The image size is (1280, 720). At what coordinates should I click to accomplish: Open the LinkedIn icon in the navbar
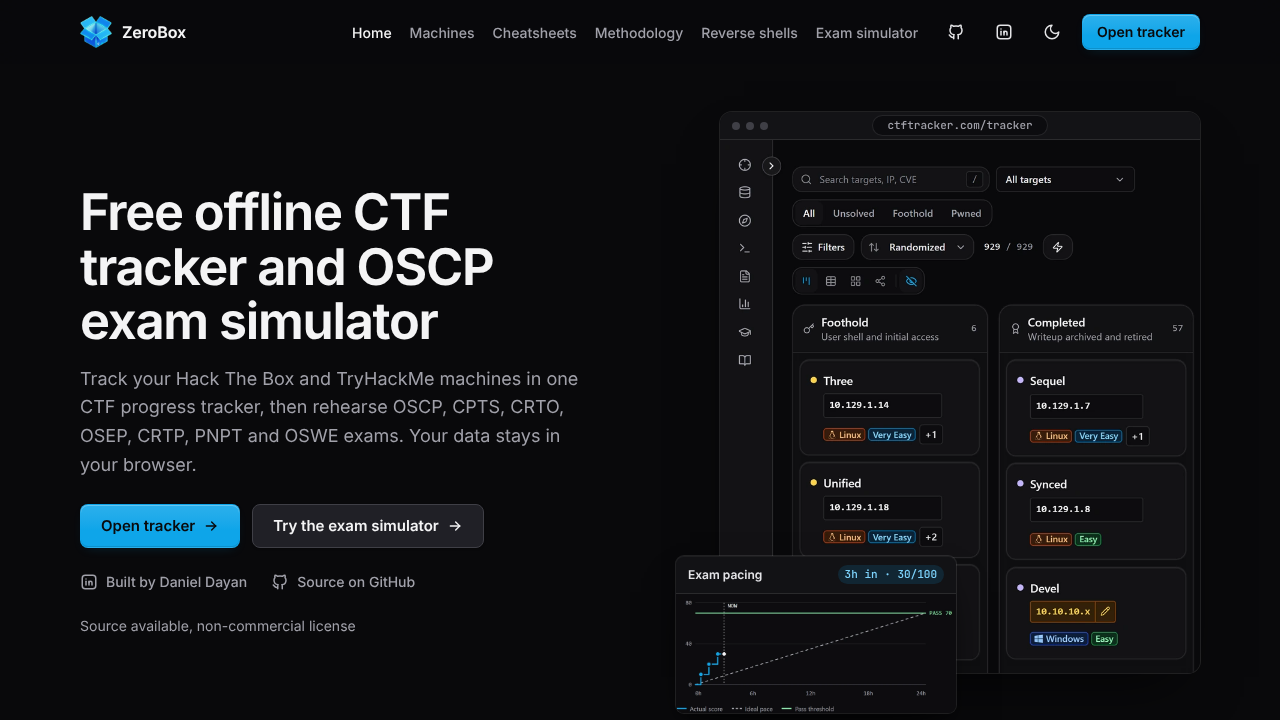coord(1004,32)
